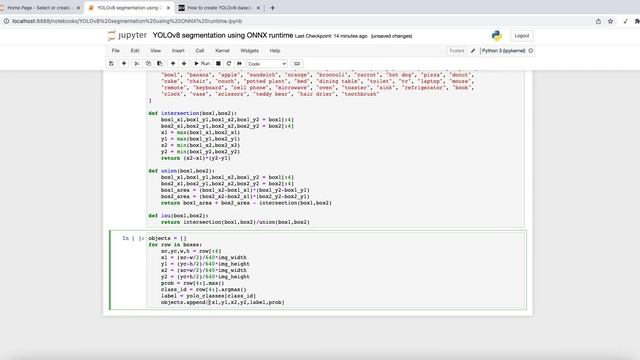Click the 'def union(box1,box2):' line
640x360 pixels.
[181, 171]
